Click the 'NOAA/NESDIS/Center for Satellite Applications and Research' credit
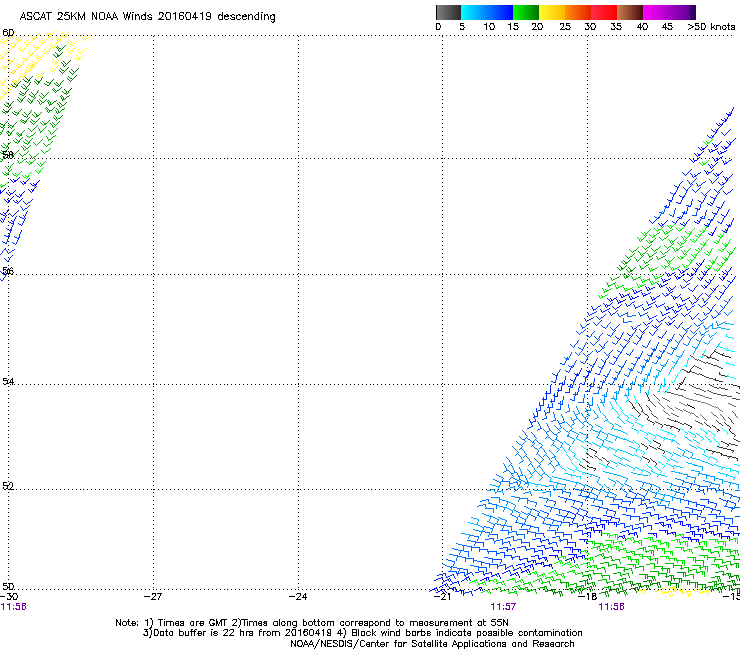 click(432, 644)
